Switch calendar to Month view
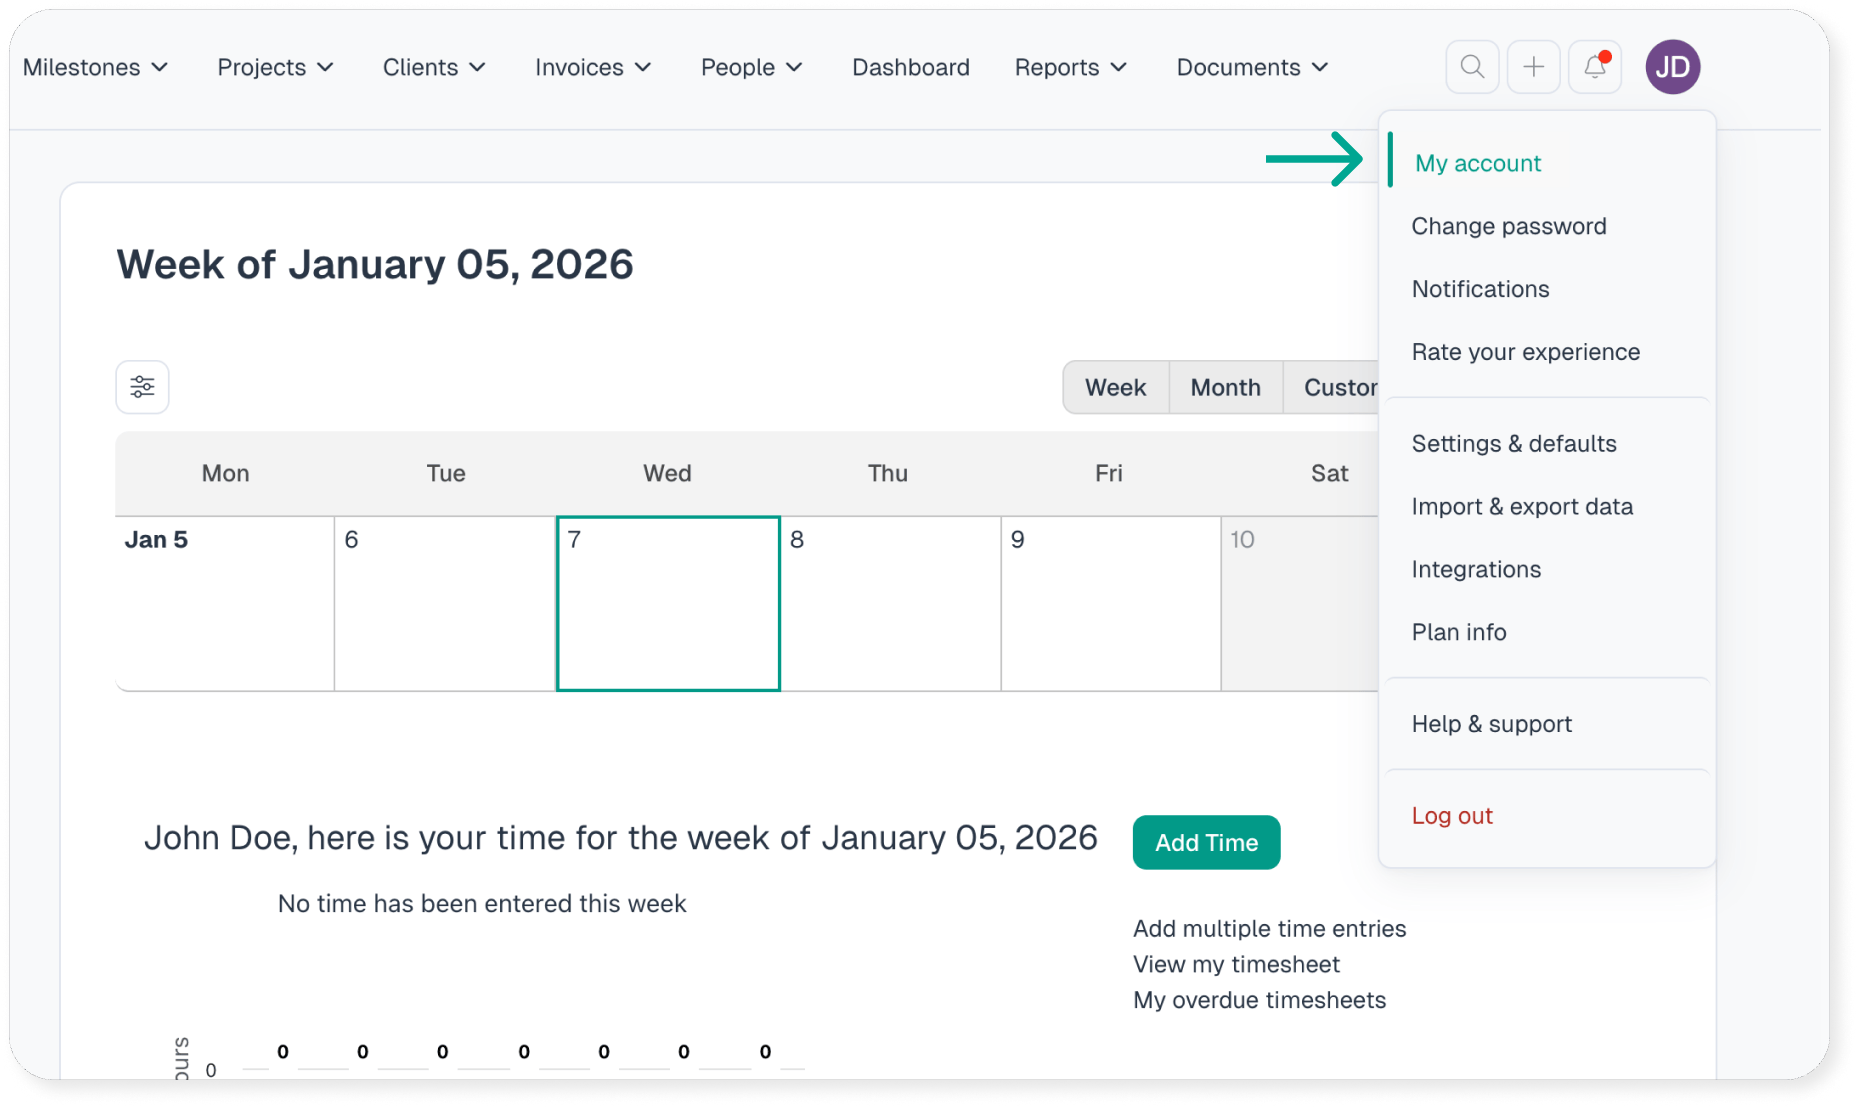This screenshot has height=1107, width=1857. tap(1225, 387)
